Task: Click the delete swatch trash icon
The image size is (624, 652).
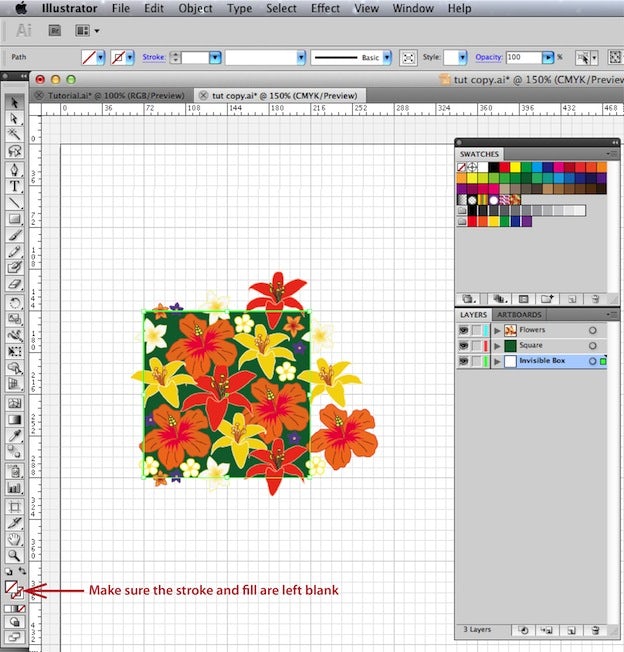Action: coord(595,298)
